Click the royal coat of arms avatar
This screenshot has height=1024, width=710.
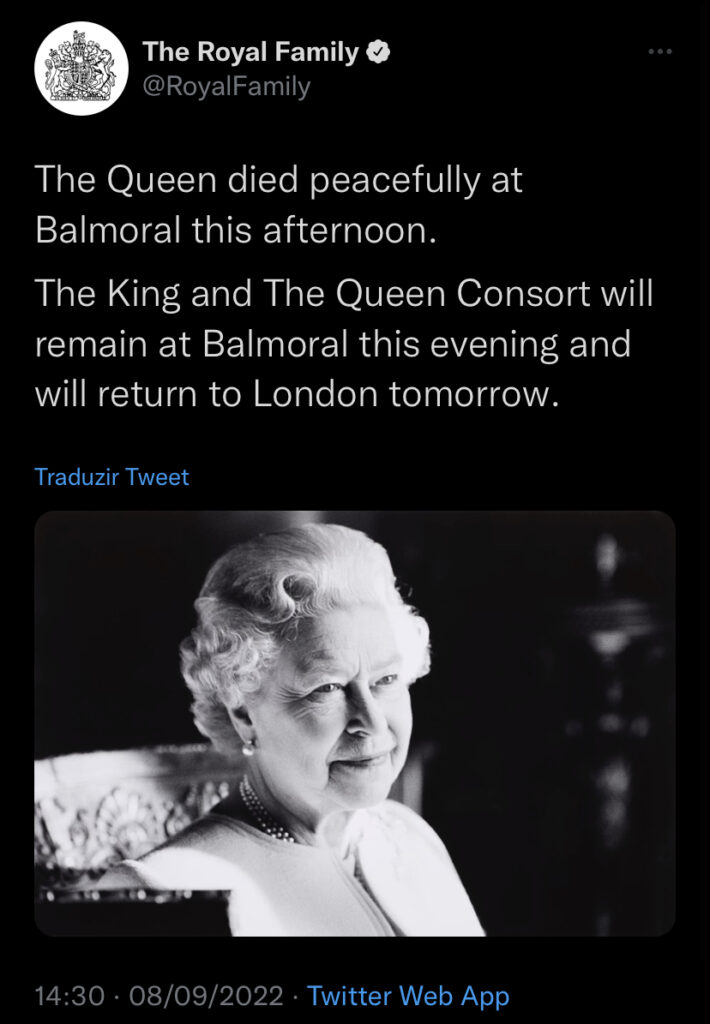point(80,69)
